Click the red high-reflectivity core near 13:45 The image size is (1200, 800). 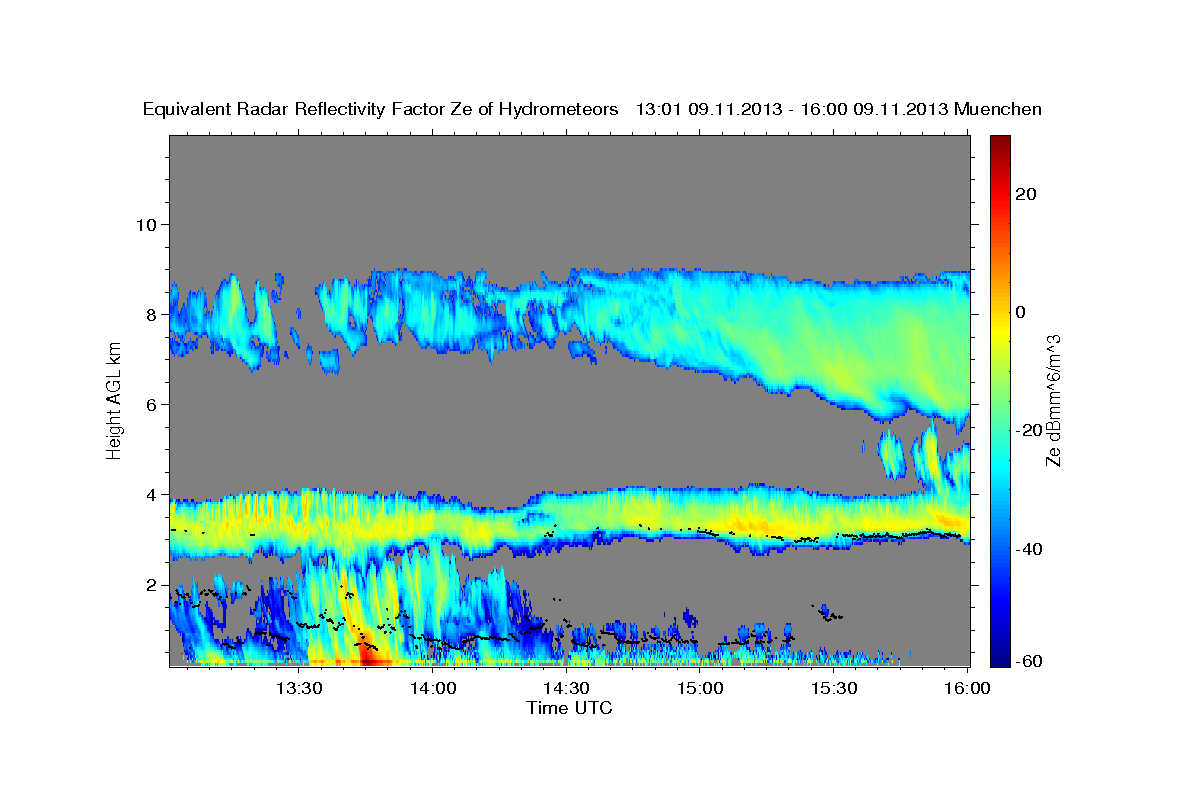pos(370,656)
